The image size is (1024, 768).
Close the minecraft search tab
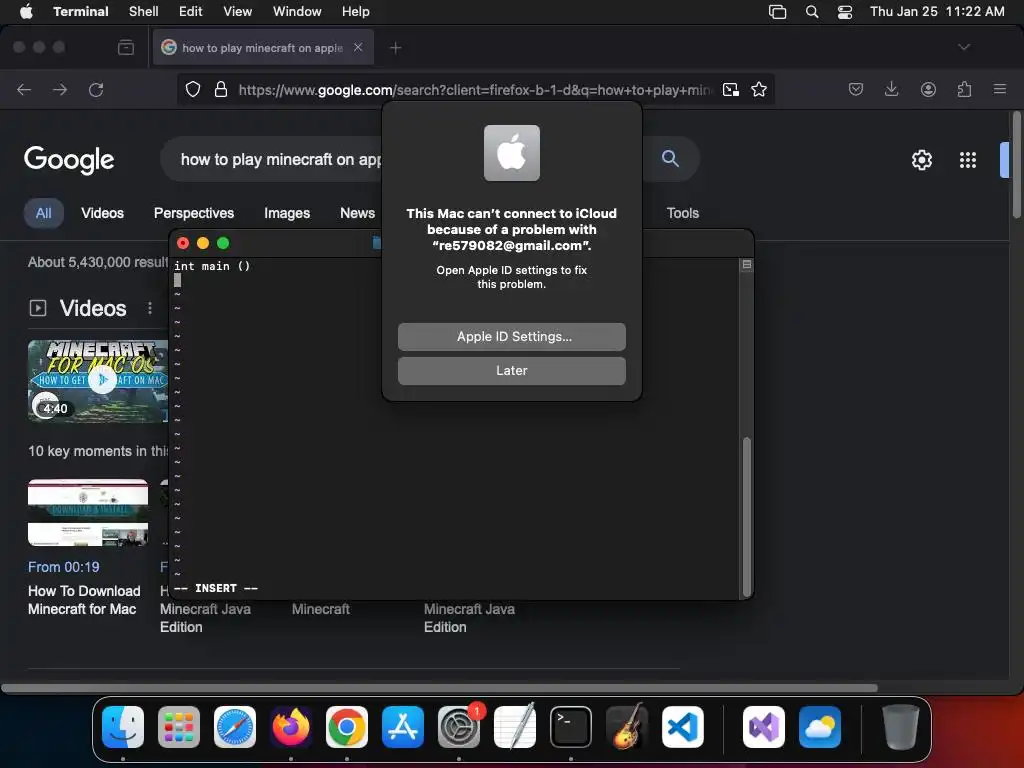358,47
